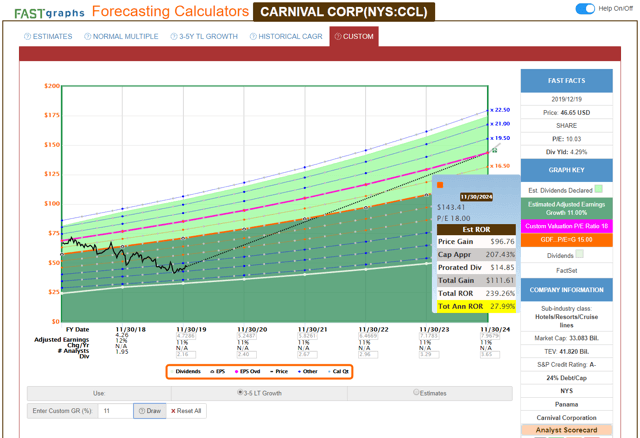Screen dimensions: 640x438
Task: Click the Total Gain $111.61 row
Action: 476,280
